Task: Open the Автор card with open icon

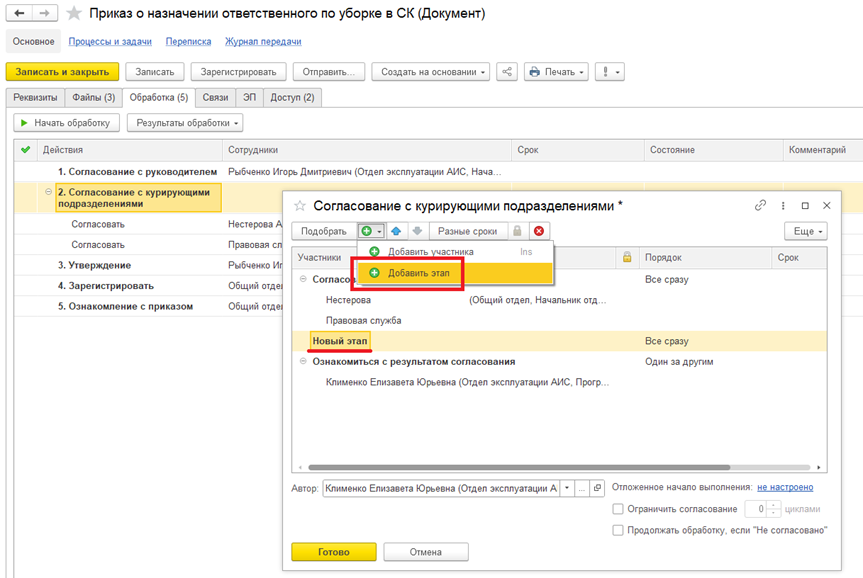Action: pos(597,488)
